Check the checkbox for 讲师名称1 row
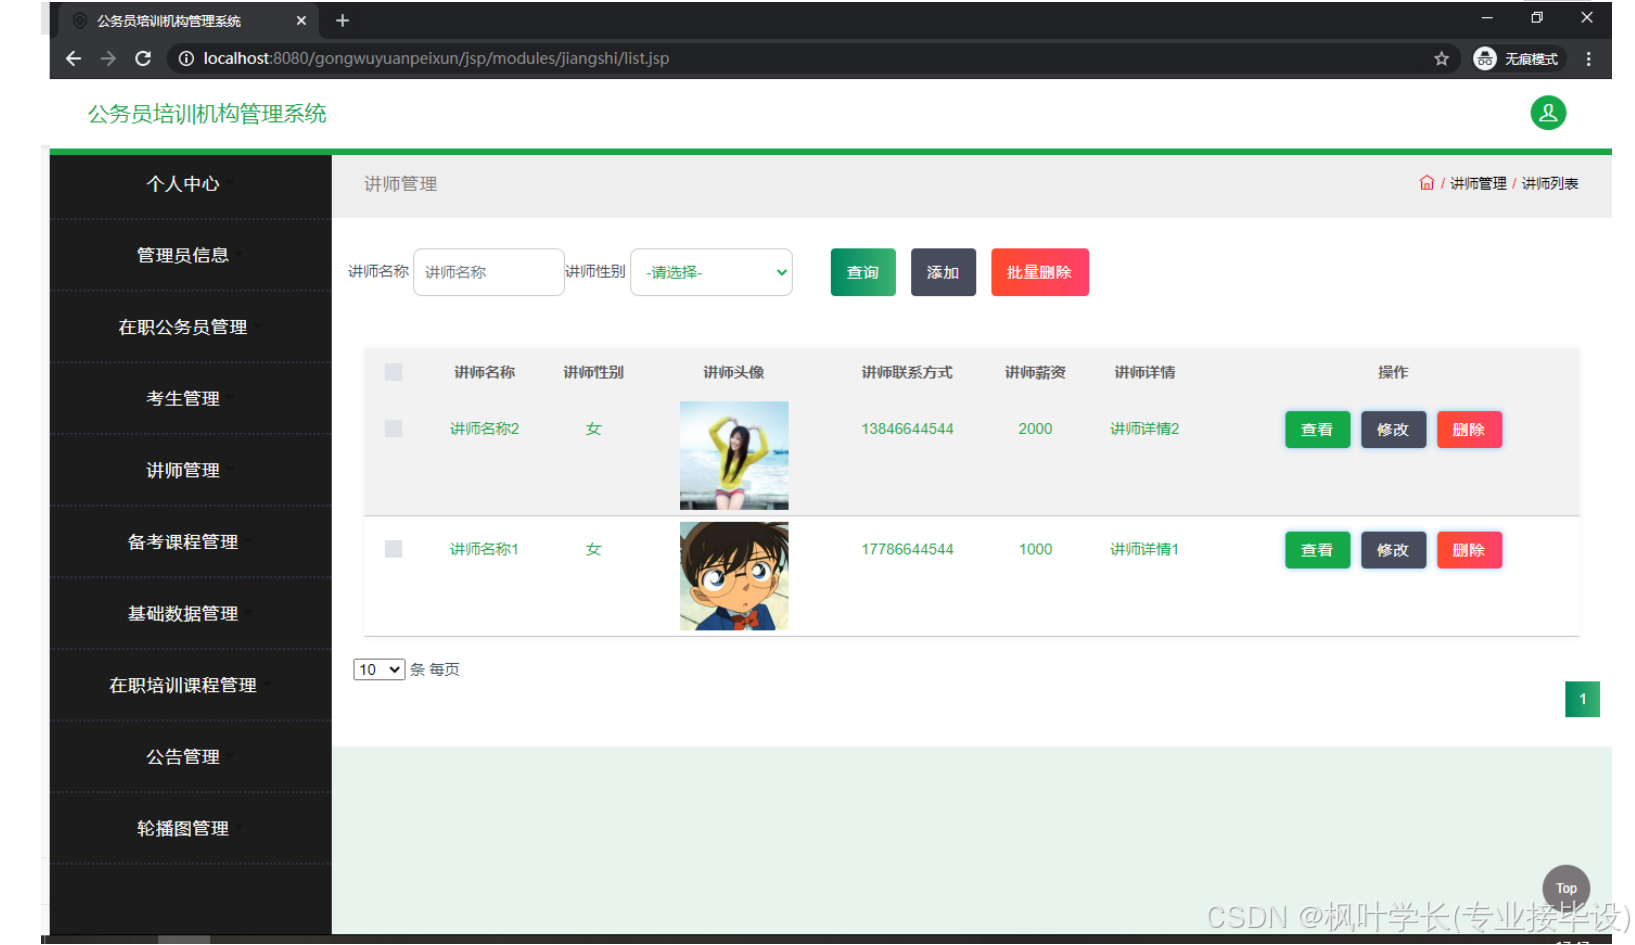 tap(393, 549)
